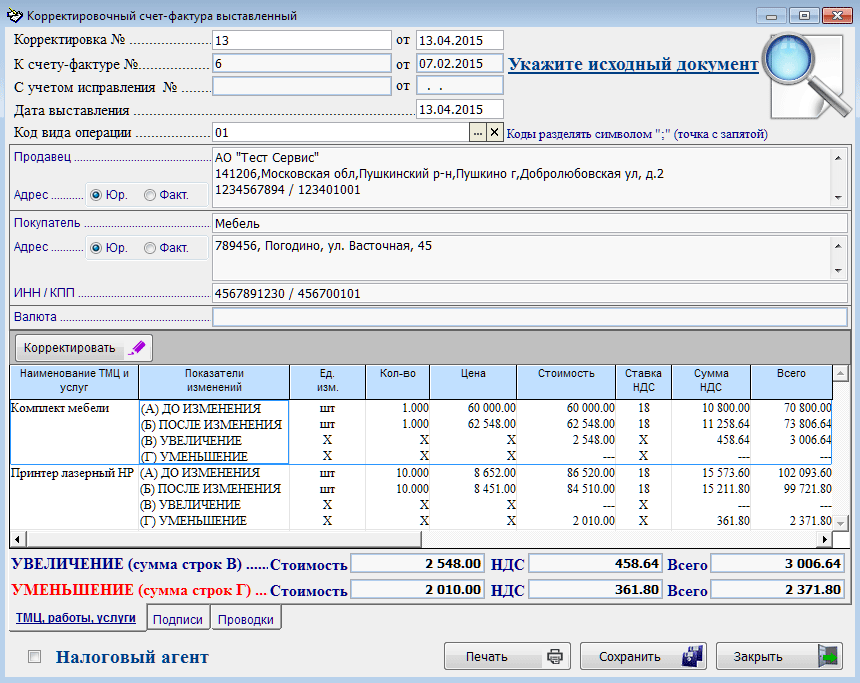This screenshot has width=860, height=683.
Task: Click VAT sum cell 11 258.64
Action: click(x=726, y=424)
